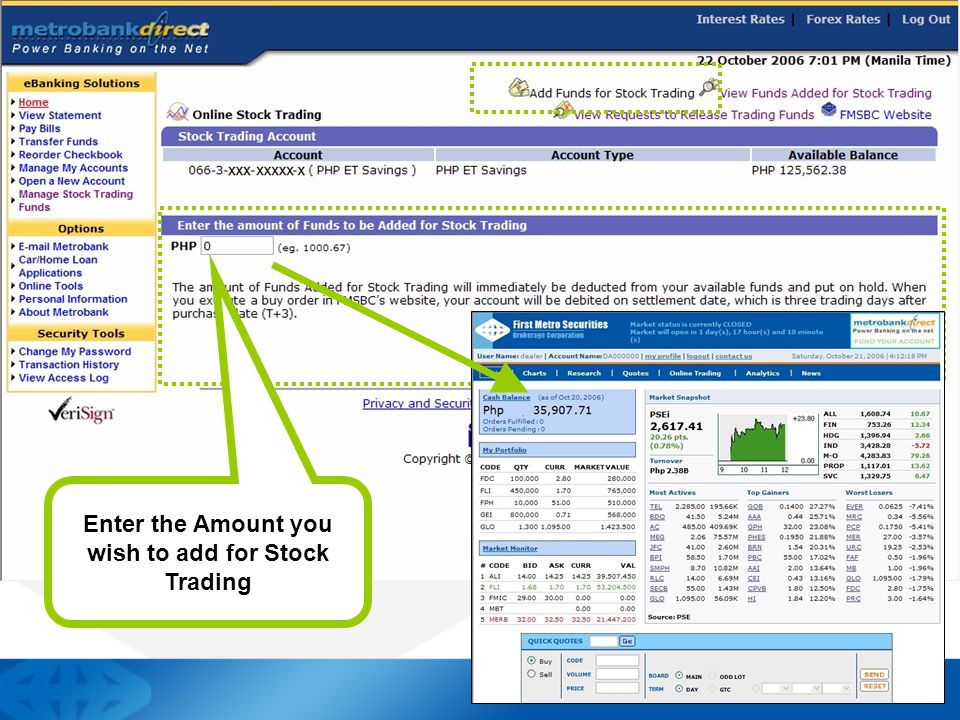Image resolution: width=960 pixels, height=720 pixels.
Task: Click the PRICE input field
Action: coord(617,688)
